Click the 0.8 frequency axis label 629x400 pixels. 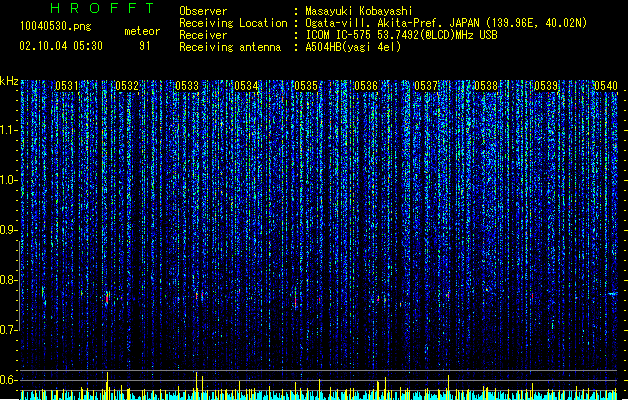point(9,280)
